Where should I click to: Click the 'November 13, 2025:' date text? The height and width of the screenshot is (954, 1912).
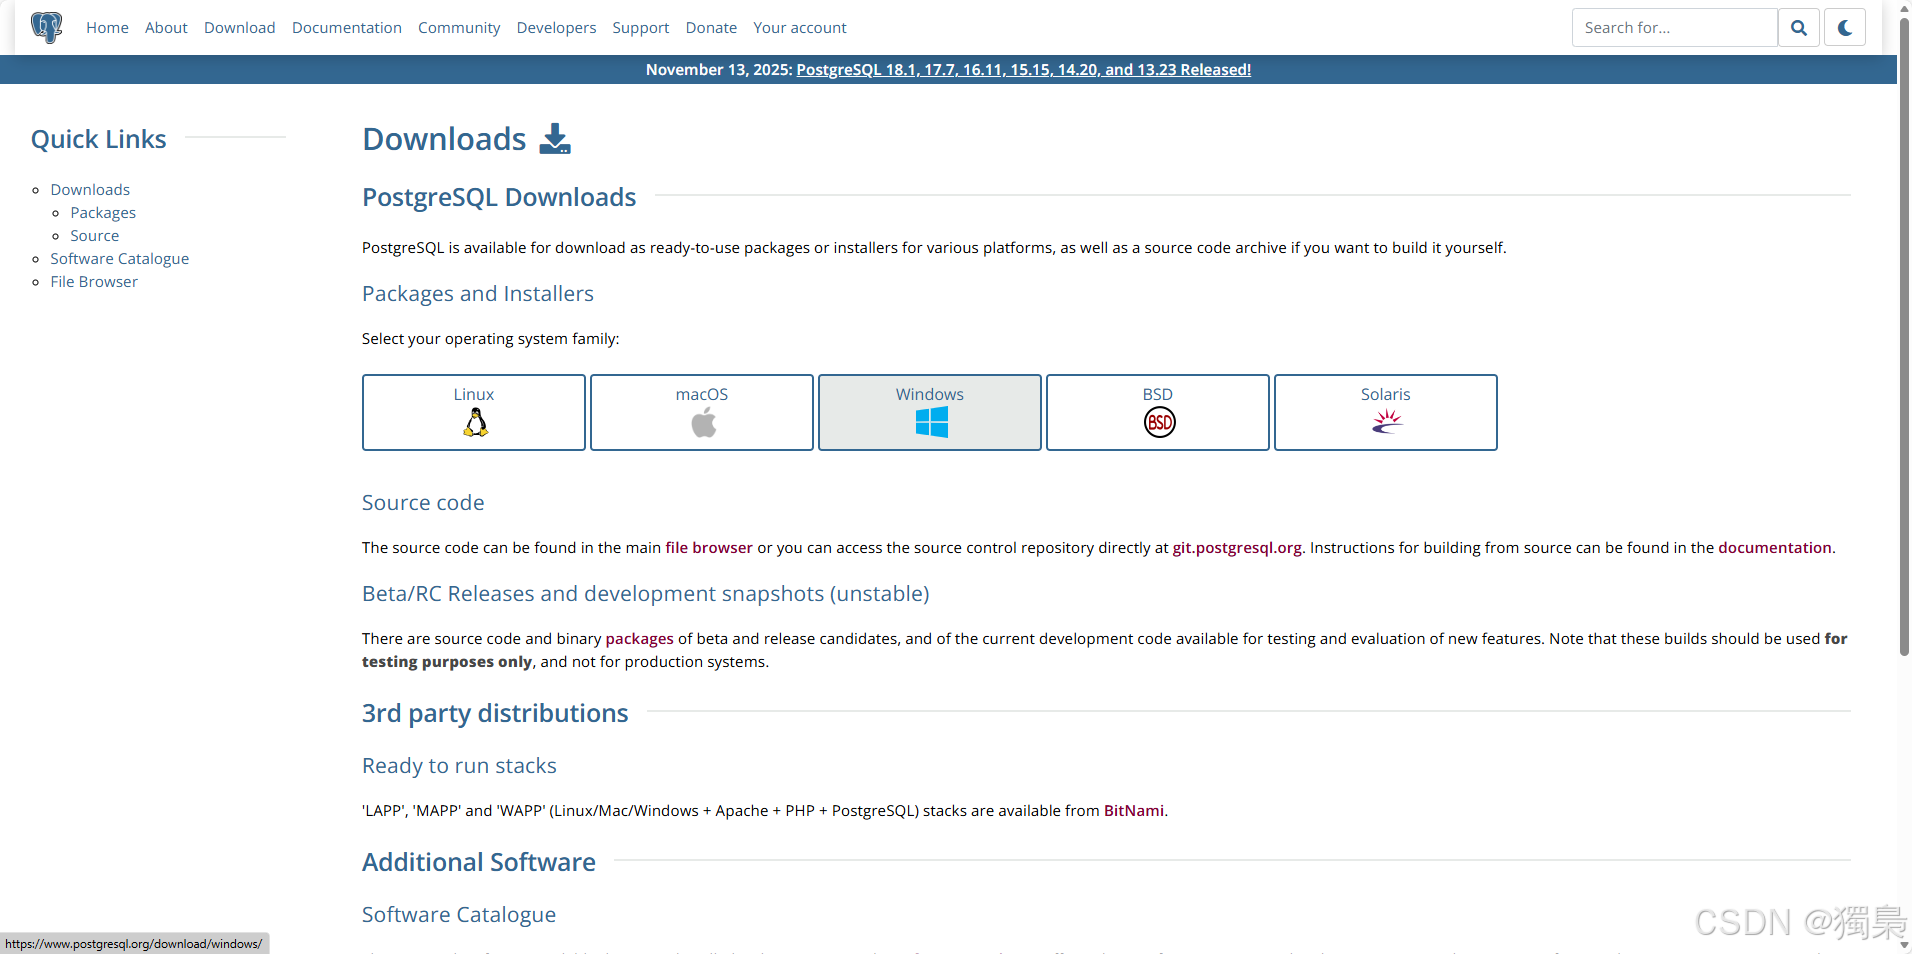(719, 70)
